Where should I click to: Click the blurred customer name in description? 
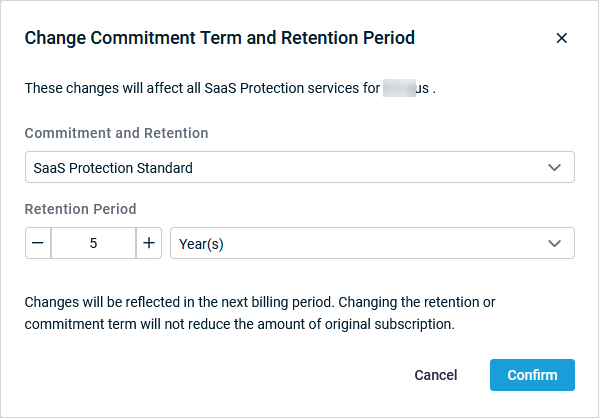[x=400, y=88]
